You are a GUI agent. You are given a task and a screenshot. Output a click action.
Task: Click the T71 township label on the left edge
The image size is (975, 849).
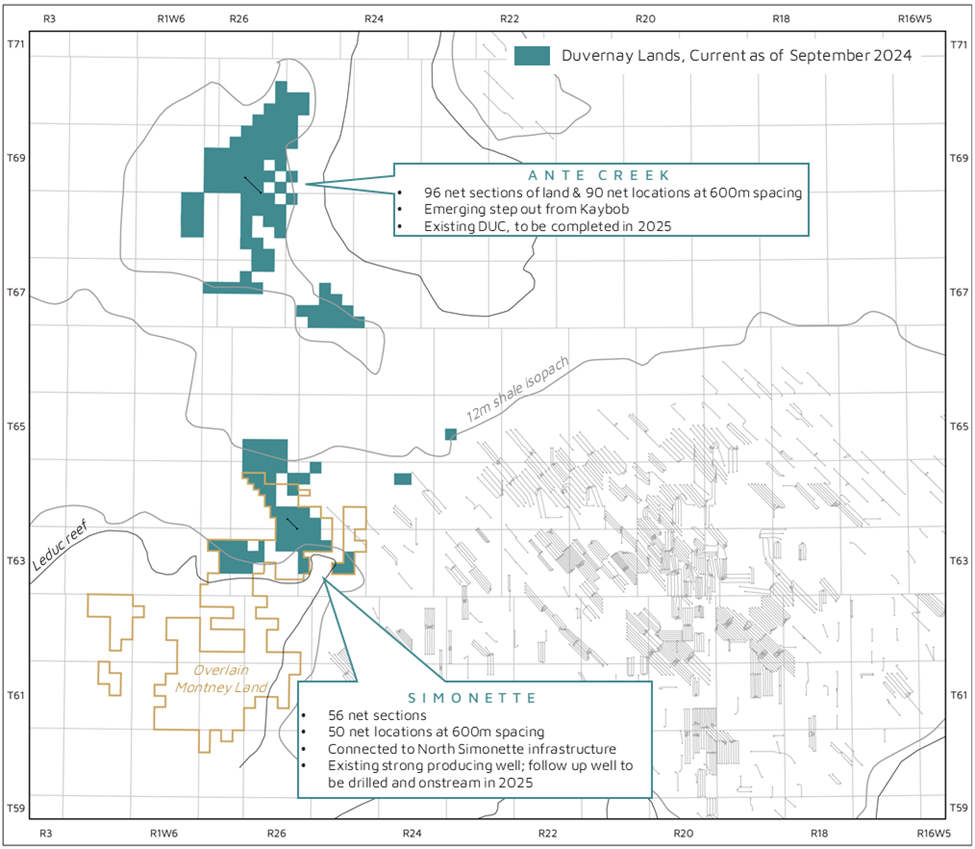click(x=14, y=44)
